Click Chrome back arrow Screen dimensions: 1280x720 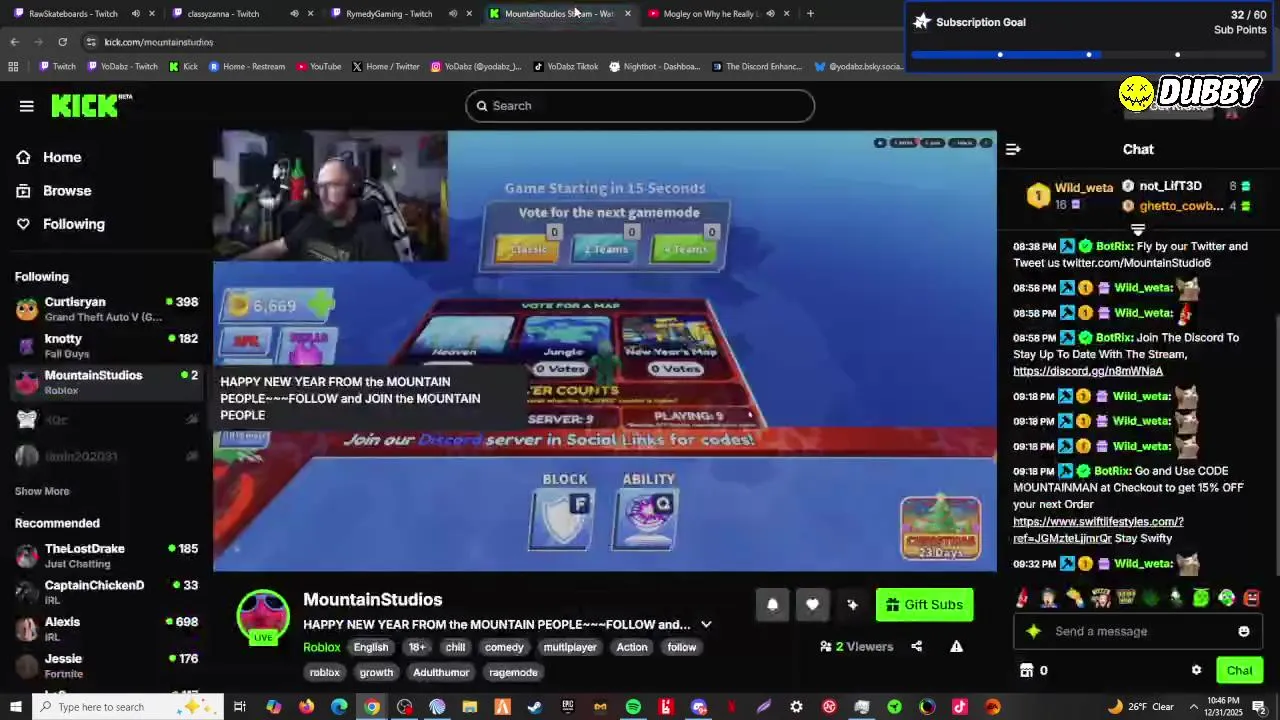[x=14, y=42]
